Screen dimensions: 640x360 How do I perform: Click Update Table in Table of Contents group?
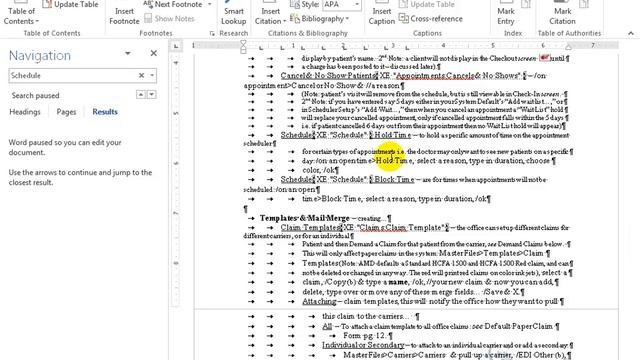[71, 4]
